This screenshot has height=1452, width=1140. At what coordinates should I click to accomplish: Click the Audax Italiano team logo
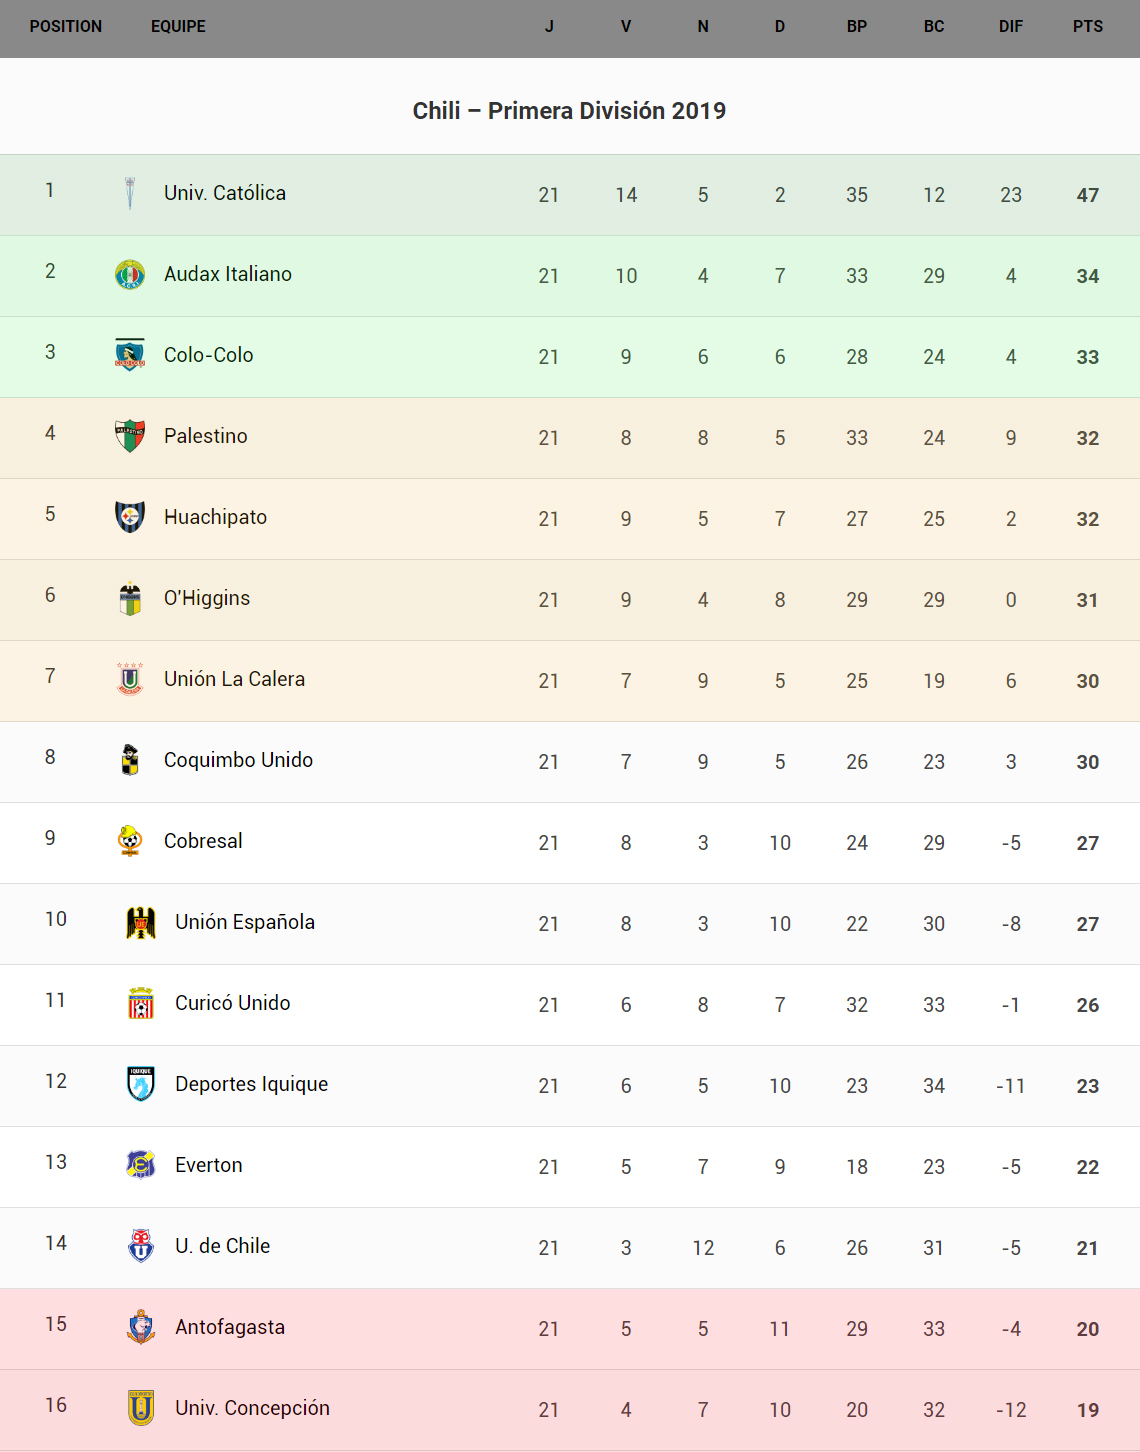(x=130, y=274)
